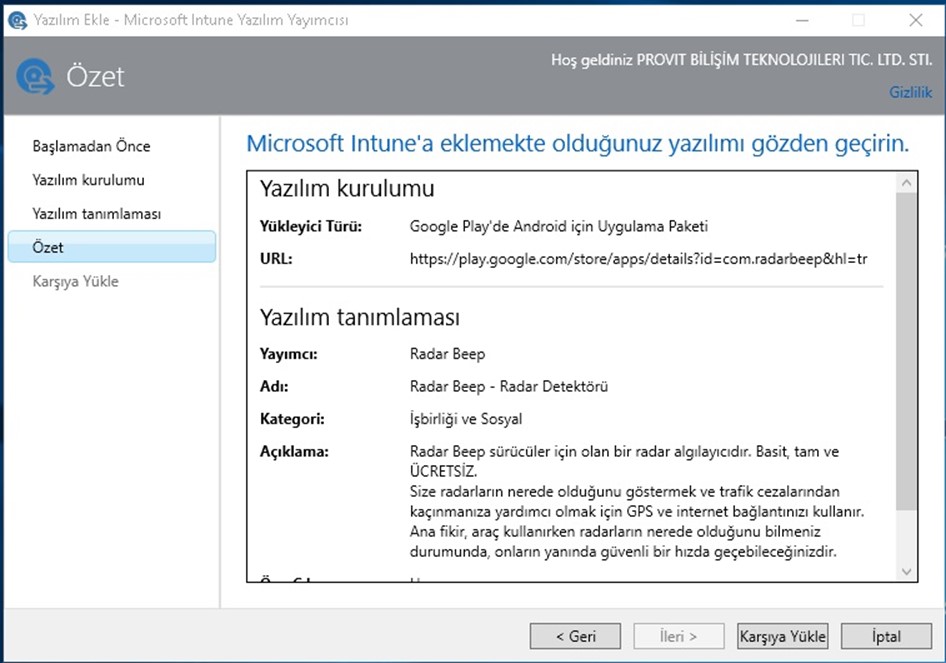Go to Yazılım tanımlaması step in sidebar

pyautogui.click(x=97, y=214)
